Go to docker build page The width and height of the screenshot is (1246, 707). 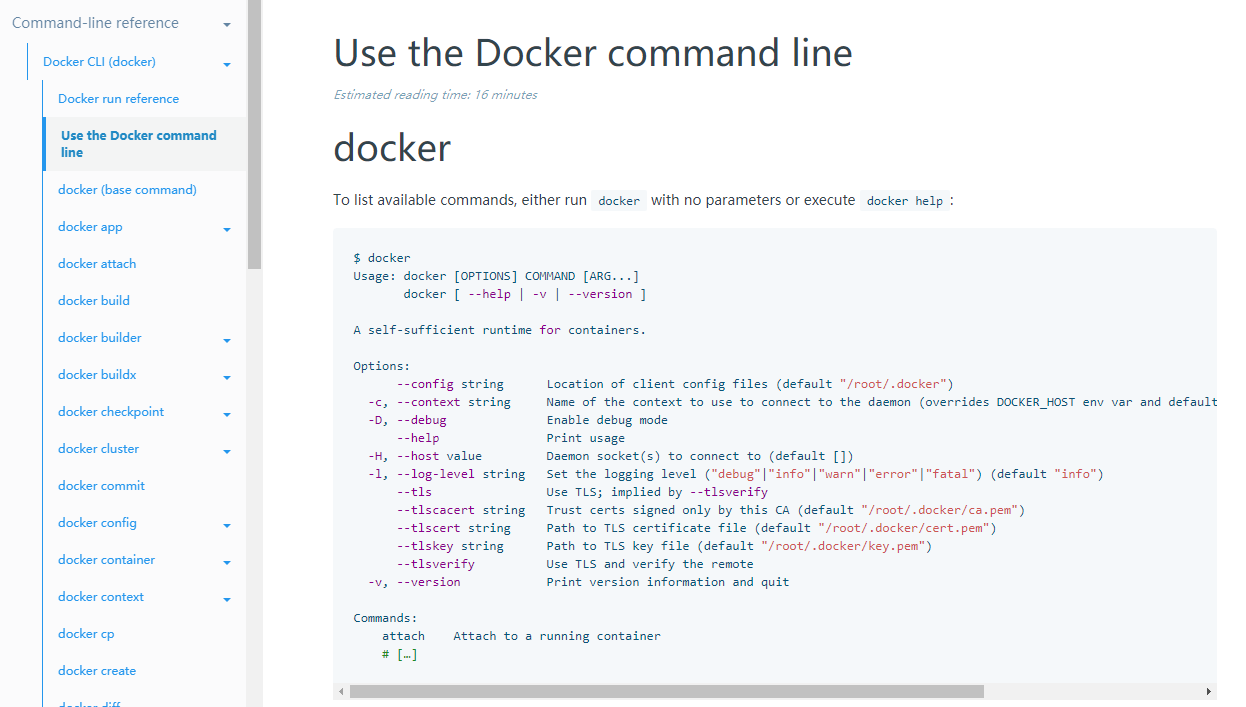[94, 301]
